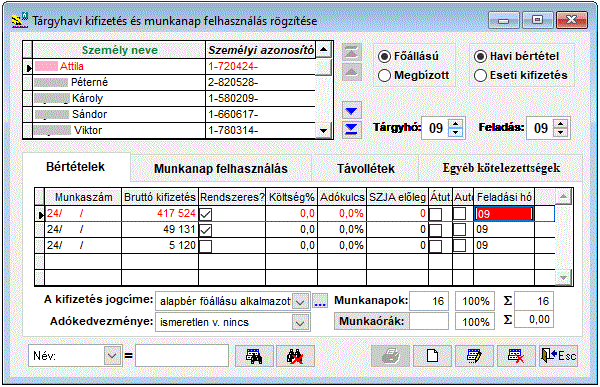Sort by Személy neve column header

[x=119, y=50]
